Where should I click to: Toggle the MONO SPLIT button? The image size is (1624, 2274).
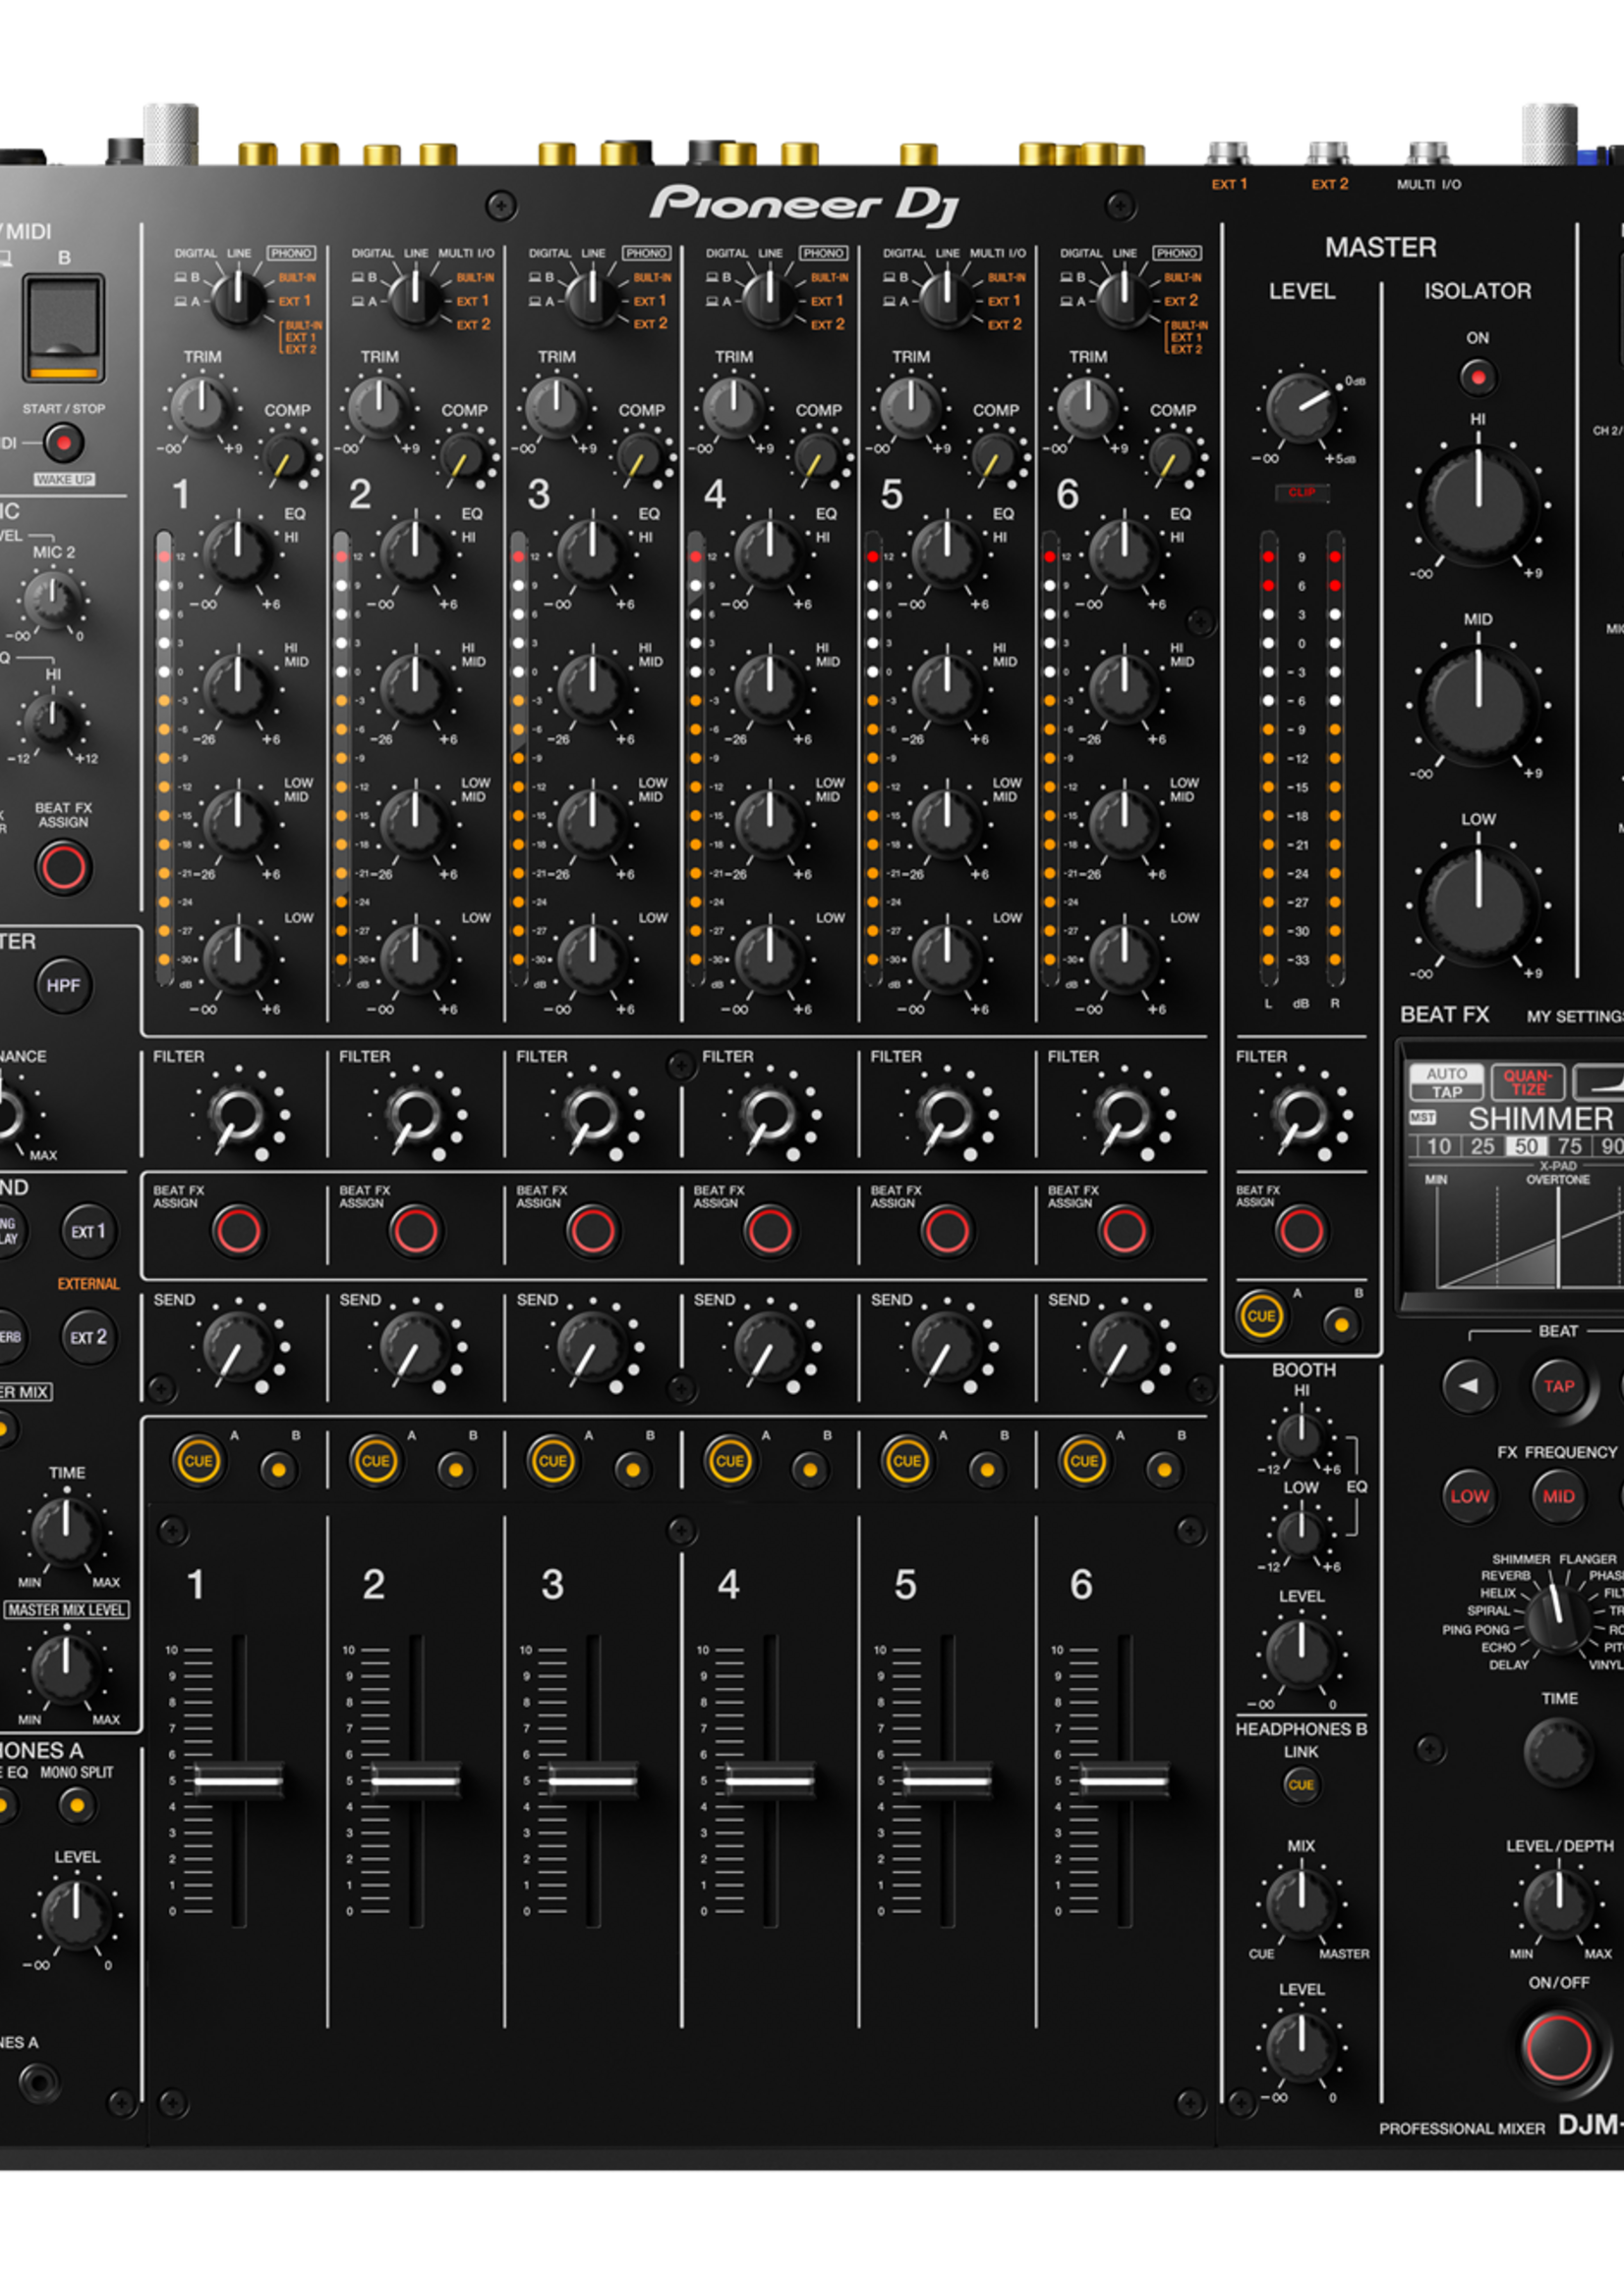pos(76,1805)
